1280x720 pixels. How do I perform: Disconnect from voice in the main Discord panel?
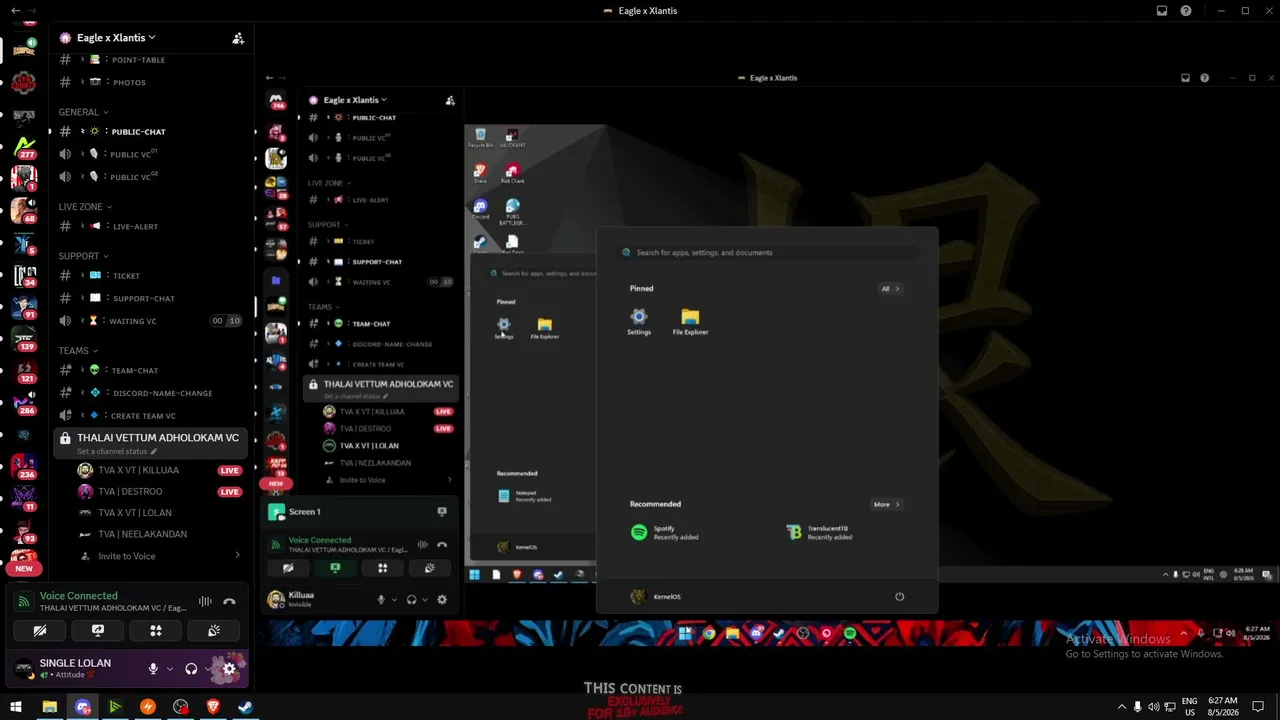click(229, 601)
